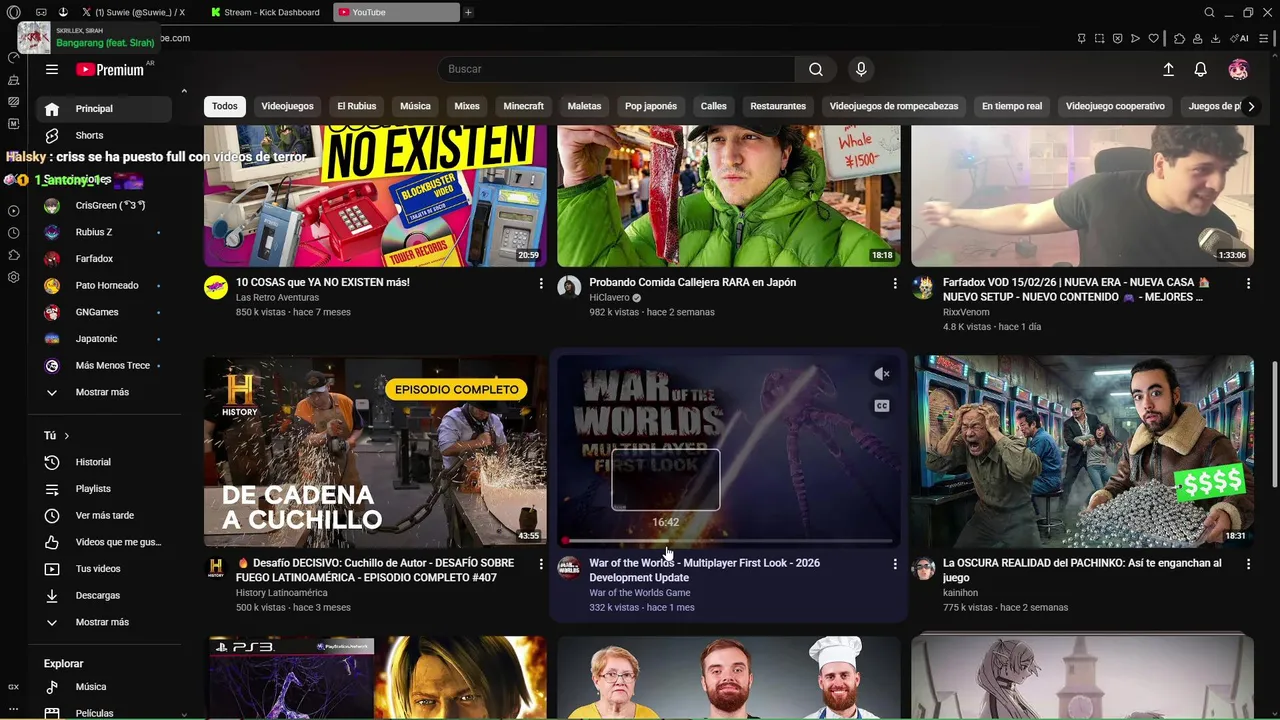Open the GNGames subscription channel

coord(104,312)
